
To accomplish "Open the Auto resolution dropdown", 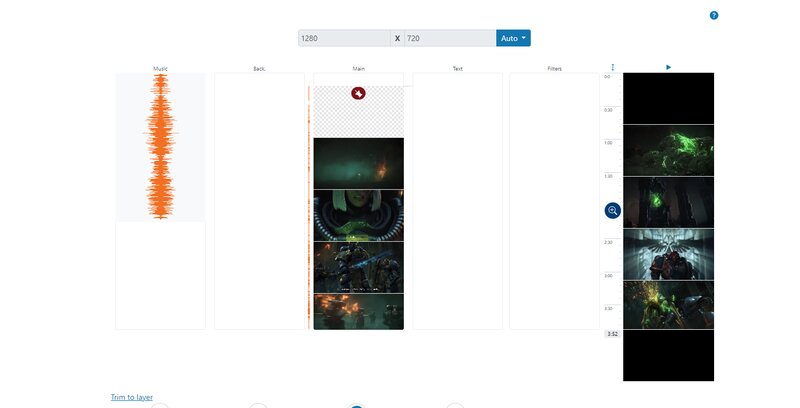I will tap(513, 38).
